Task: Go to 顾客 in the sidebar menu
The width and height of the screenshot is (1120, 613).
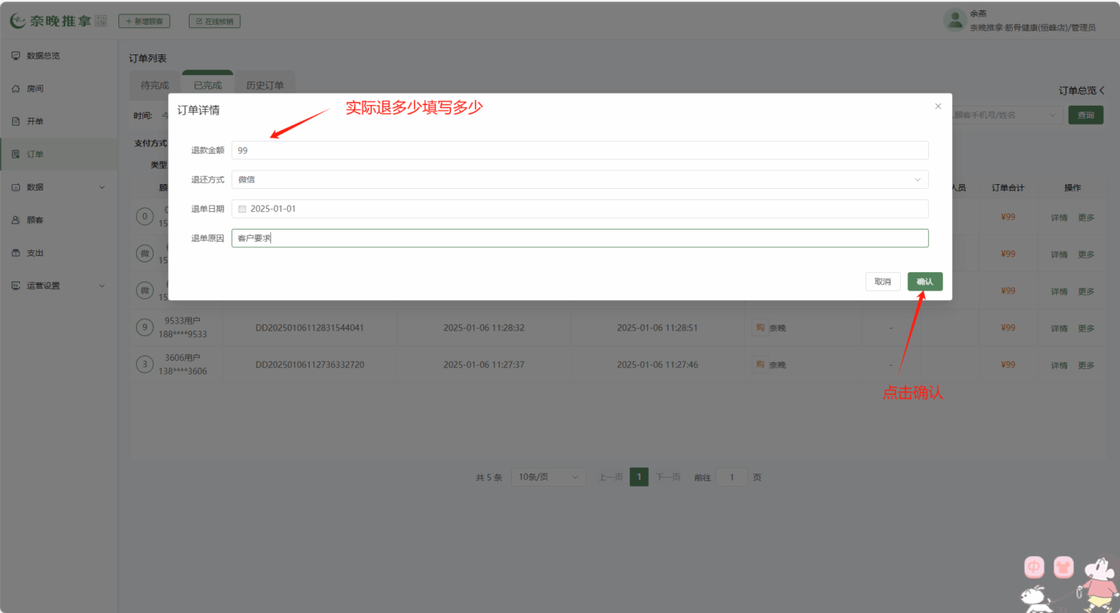Action: click(35, 220)
